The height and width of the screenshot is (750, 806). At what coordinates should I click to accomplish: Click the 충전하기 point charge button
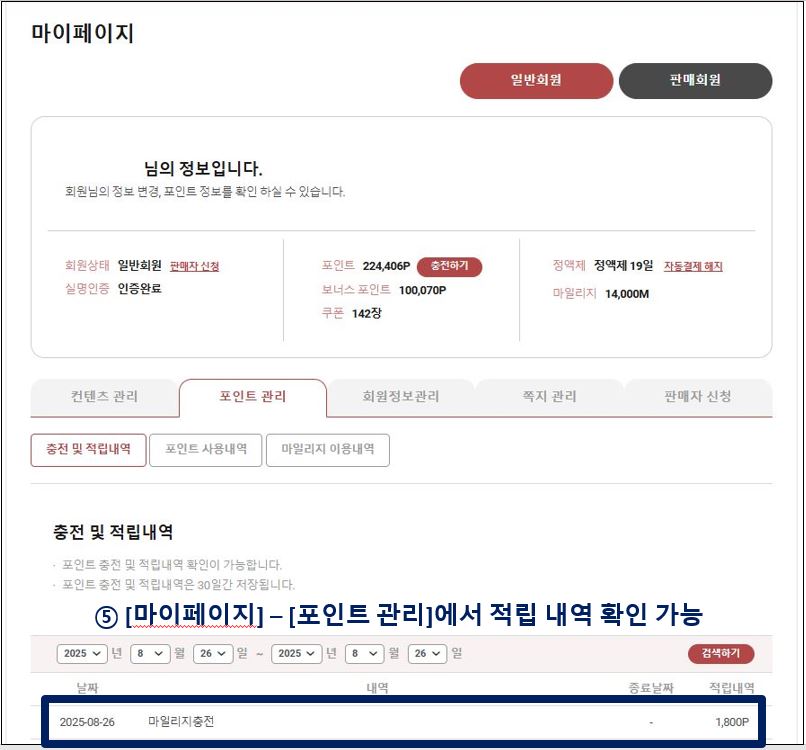[x=449, y=266]
